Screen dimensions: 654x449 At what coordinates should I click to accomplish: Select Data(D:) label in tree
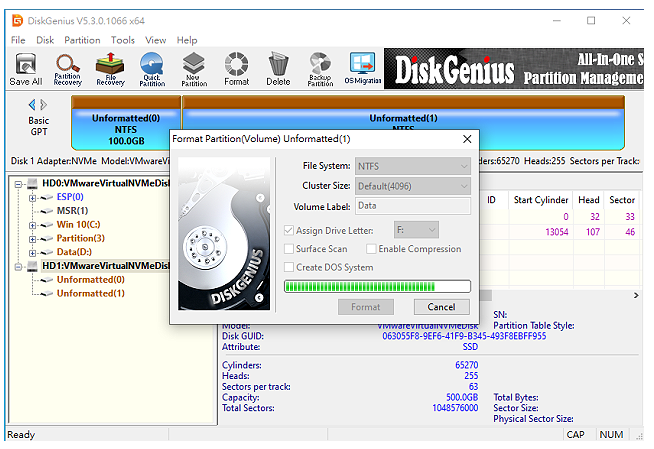point(74,252)
